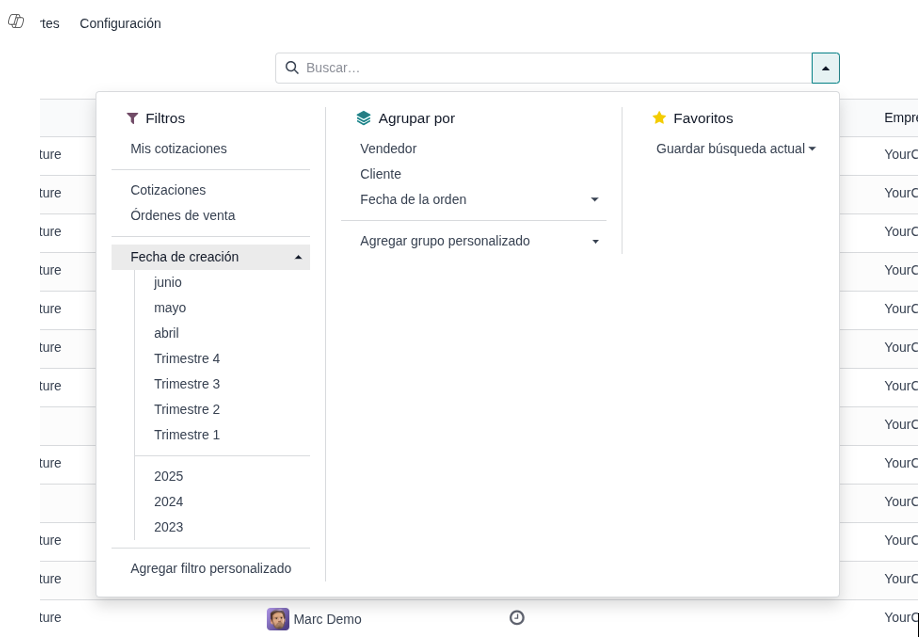Image resolution: width=923 pixels, height=644 pixels.
Task: Click the app logo icon in header
Action: [x=16, y=21]
